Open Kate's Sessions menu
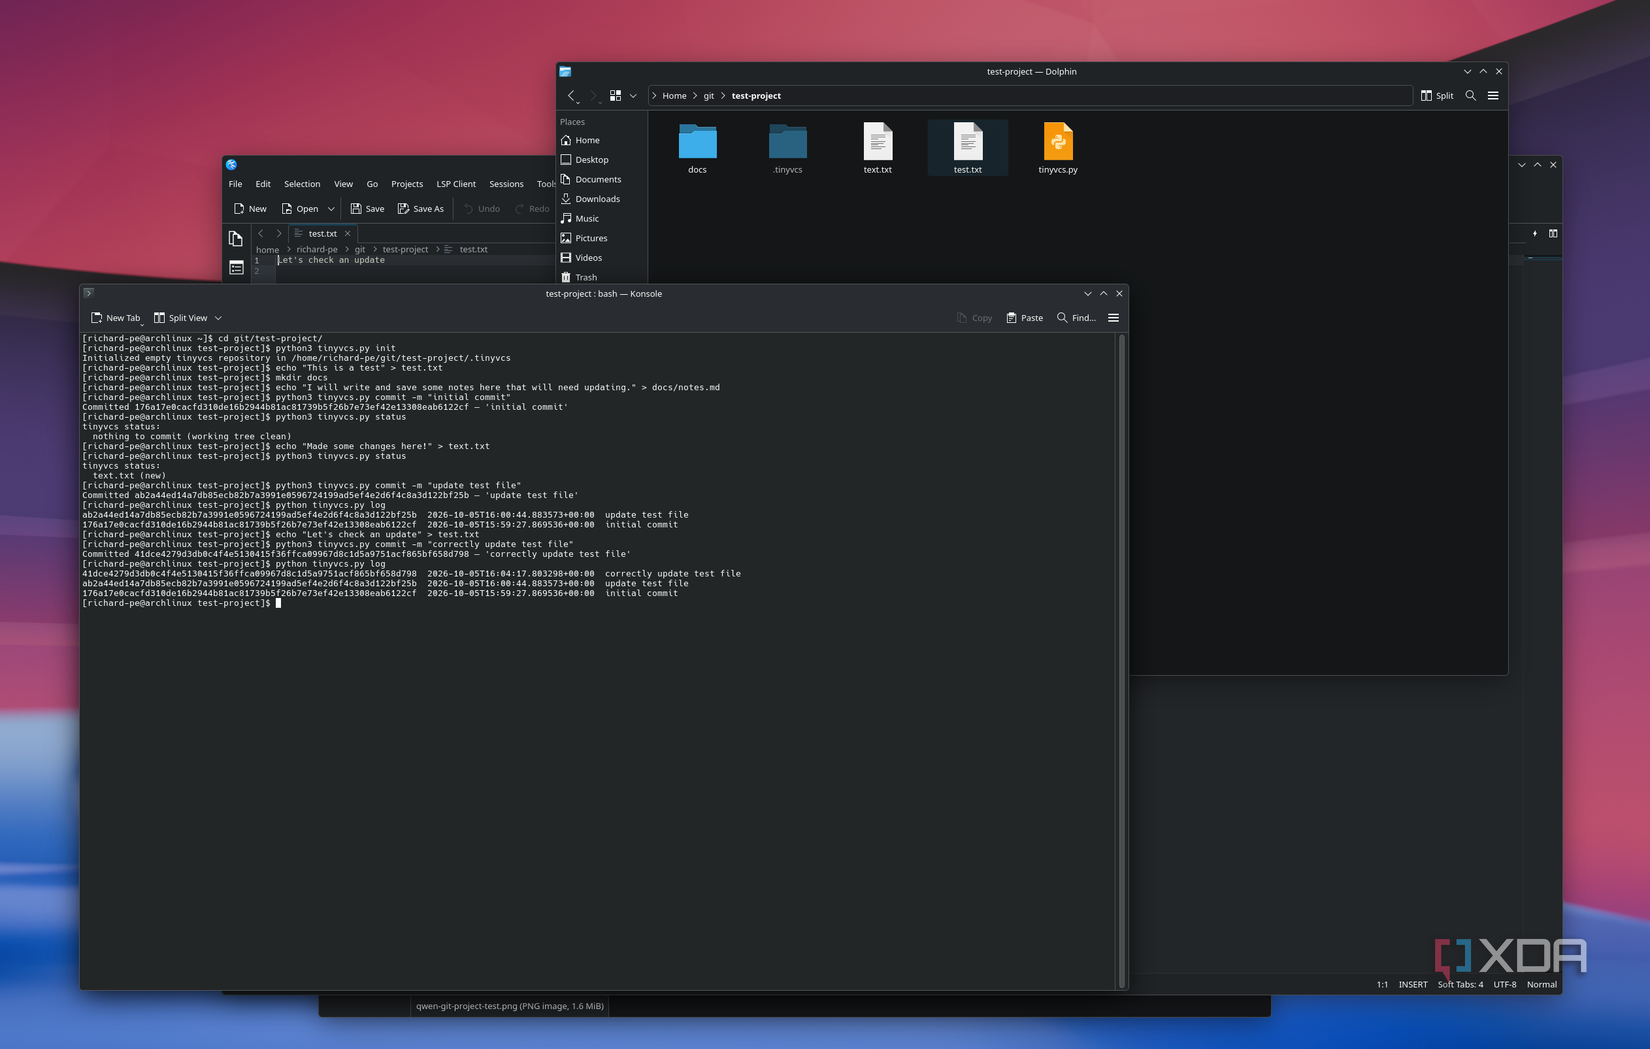Screen dimensions: 1650x1049 (506, 184)
